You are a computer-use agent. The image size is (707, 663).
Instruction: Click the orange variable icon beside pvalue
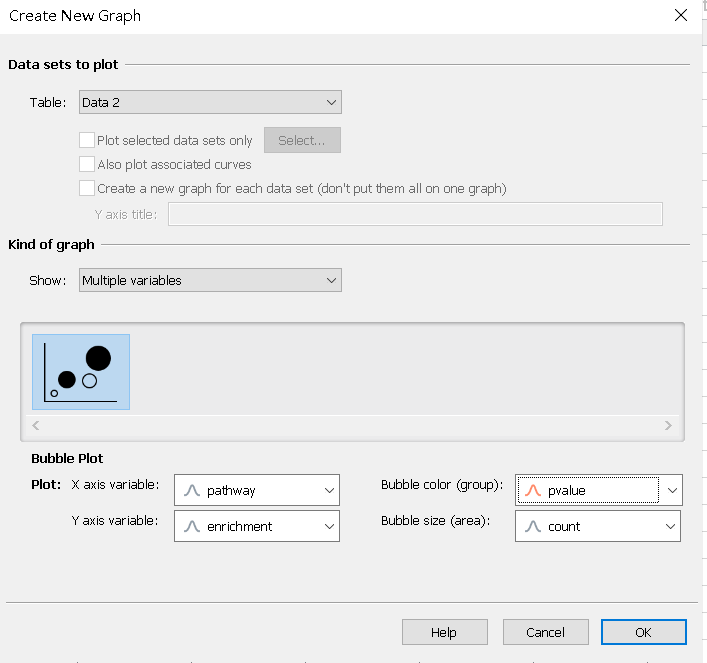(533, 490)
